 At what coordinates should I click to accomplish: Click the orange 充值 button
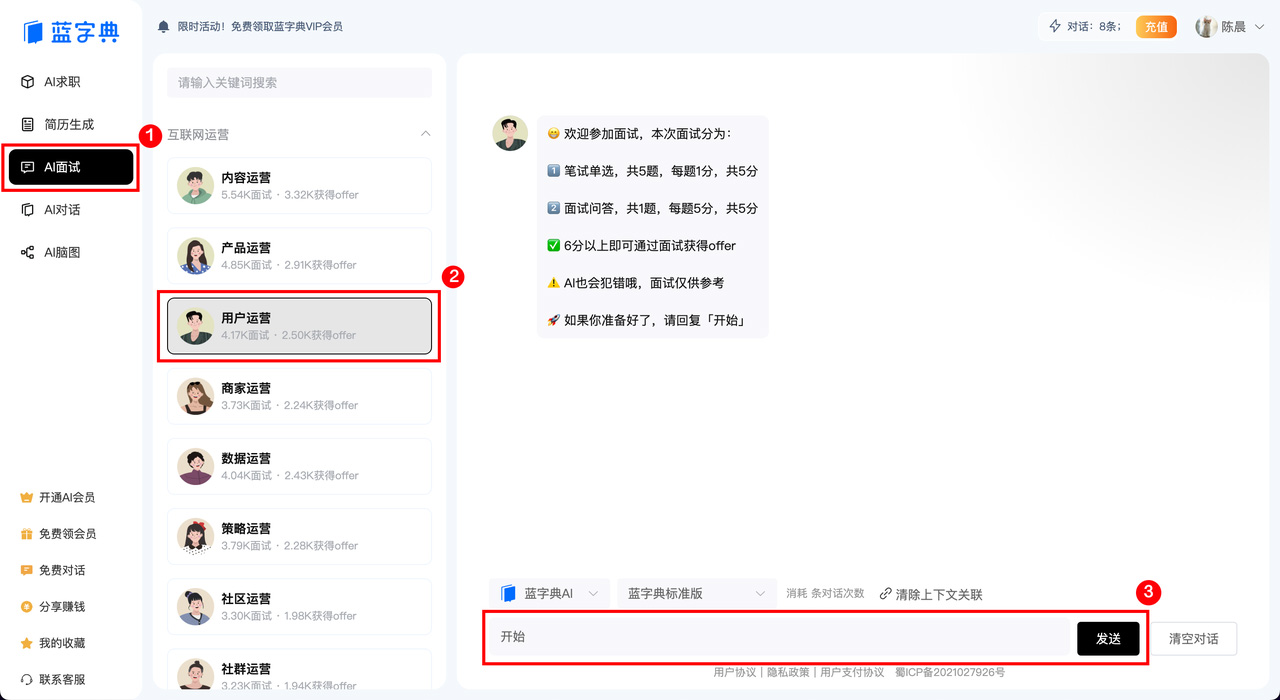(1156, 26)
